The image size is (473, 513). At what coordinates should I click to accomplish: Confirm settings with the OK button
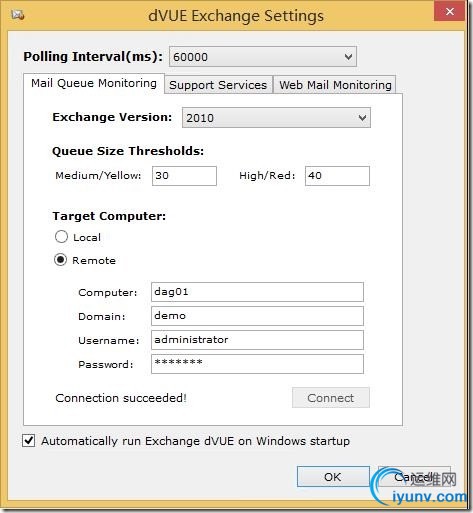(x=333, y=477)
